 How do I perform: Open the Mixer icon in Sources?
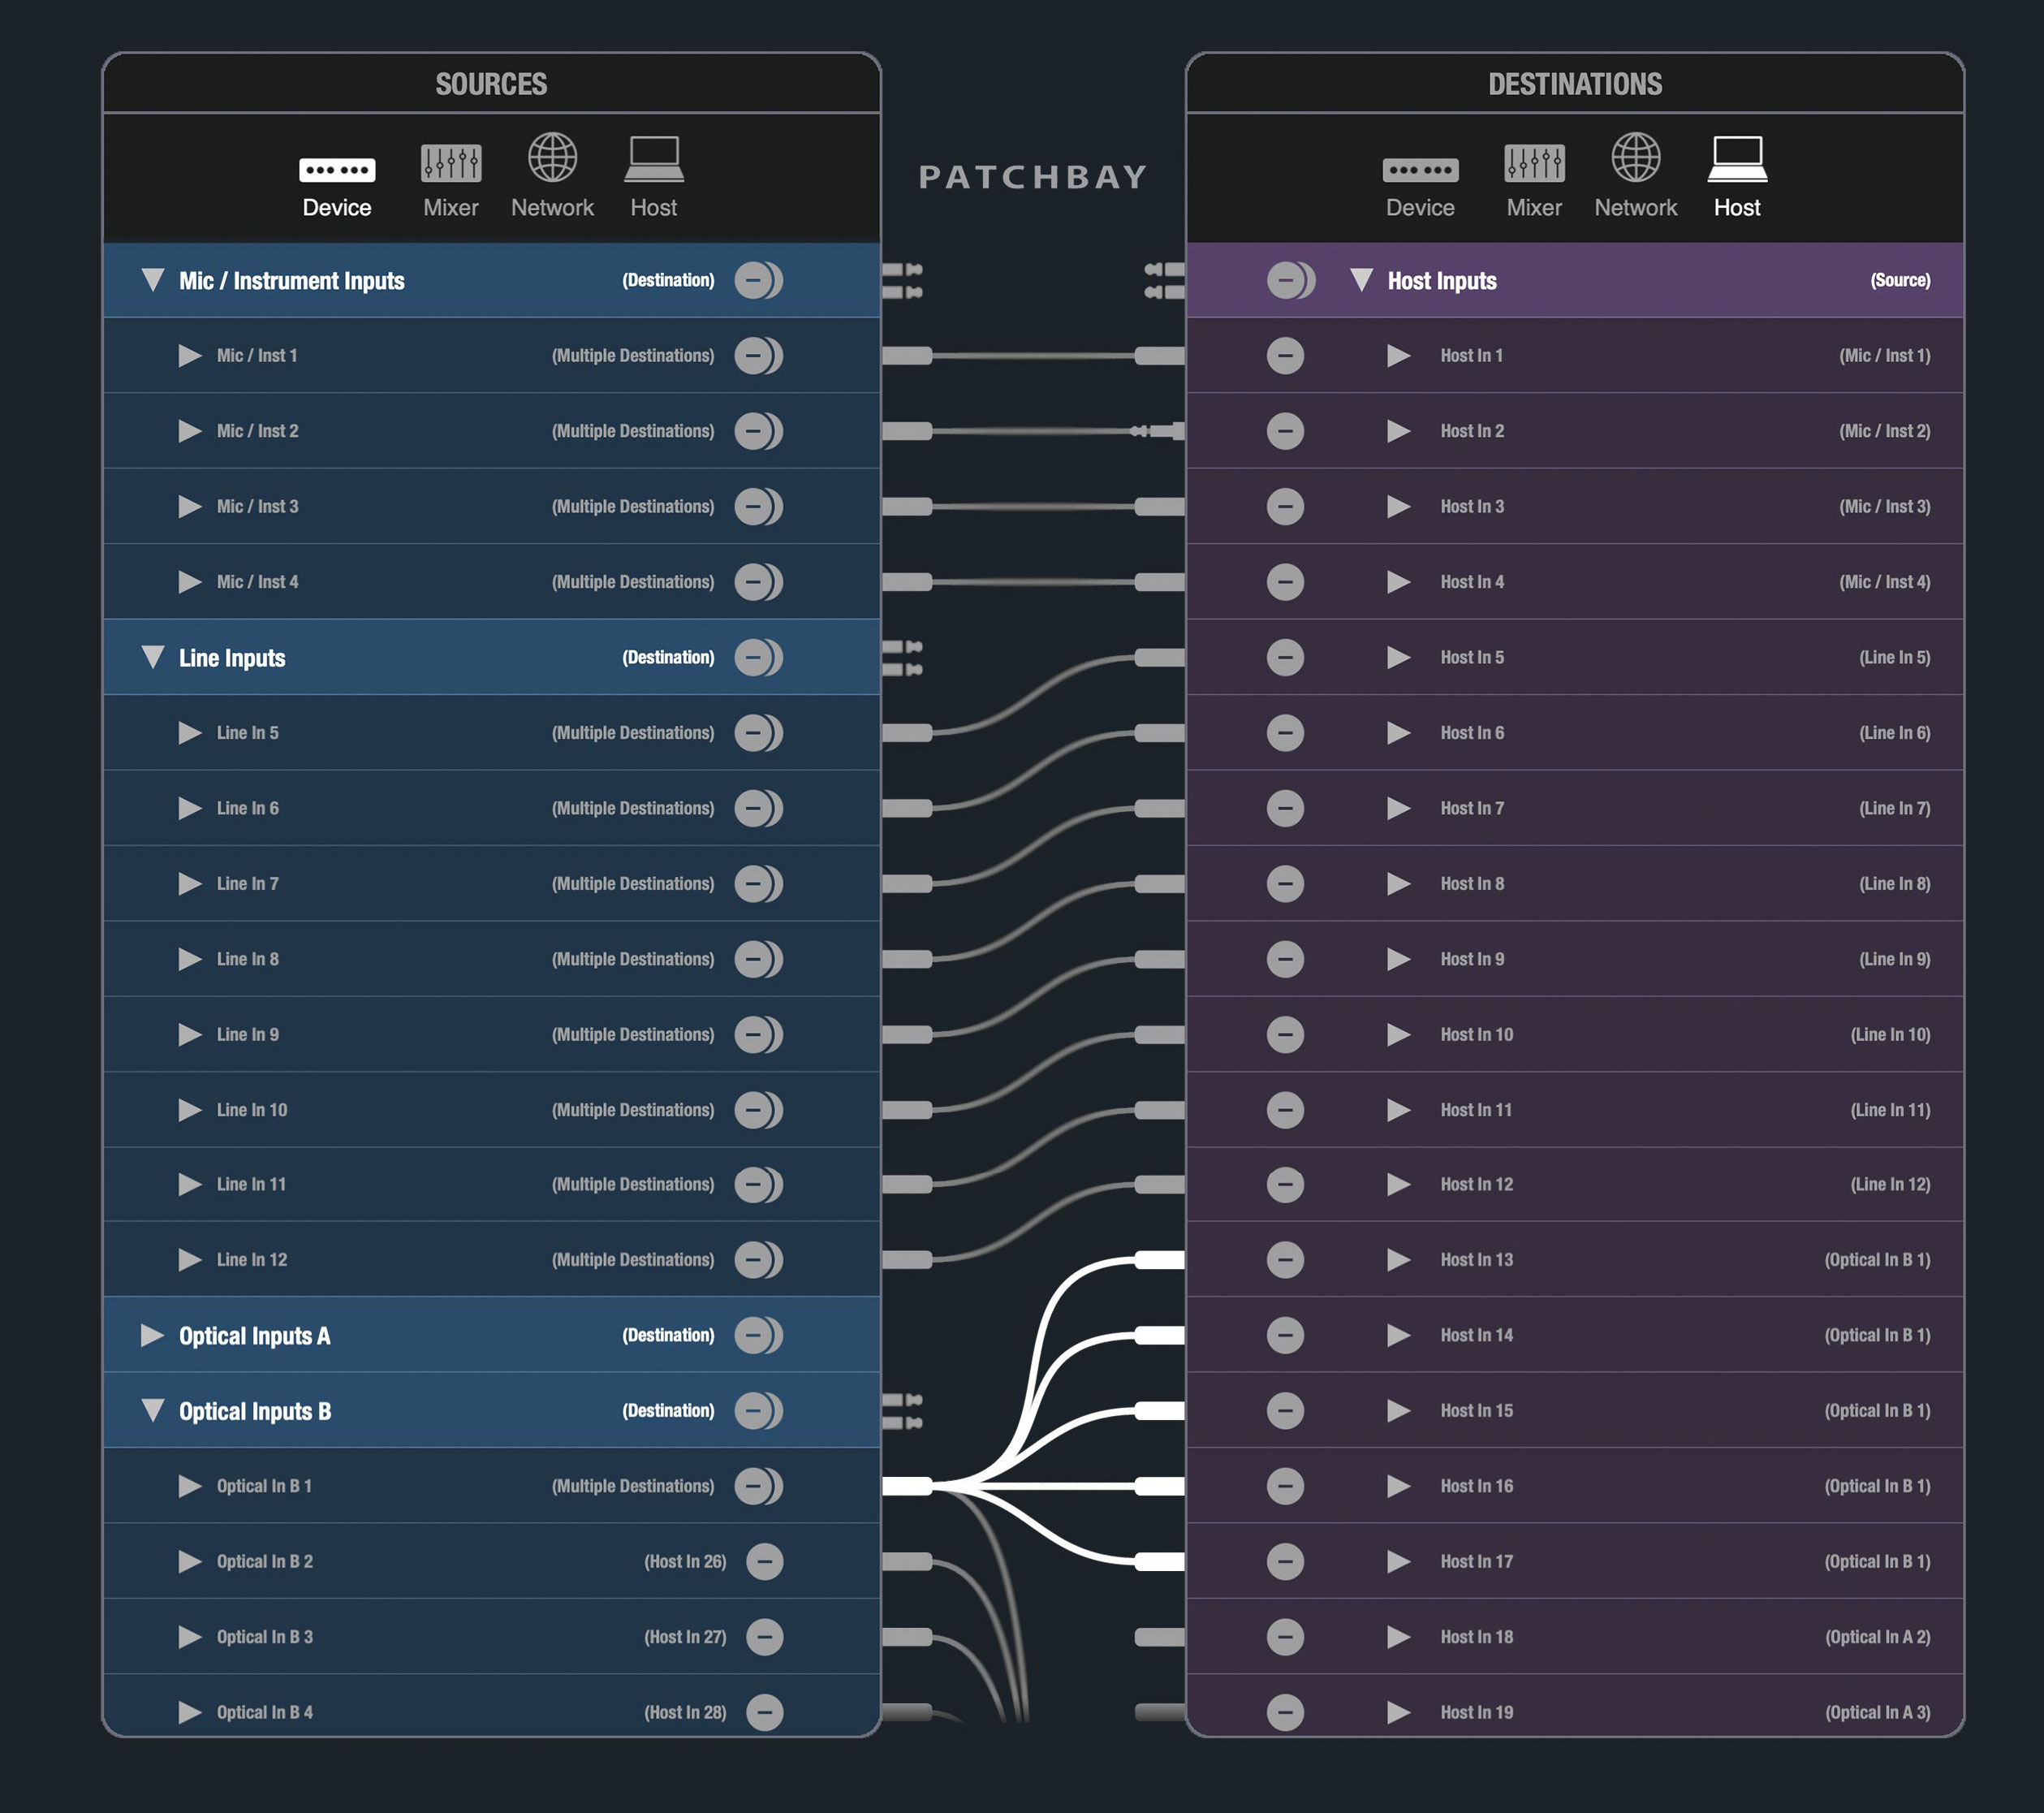[x=451, y=163]
